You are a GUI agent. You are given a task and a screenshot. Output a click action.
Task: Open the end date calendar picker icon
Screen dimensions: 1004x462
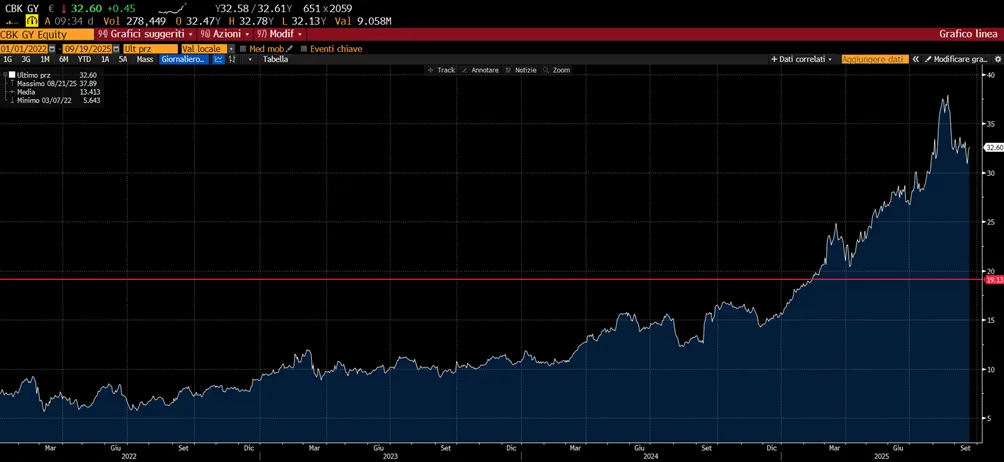116,49
